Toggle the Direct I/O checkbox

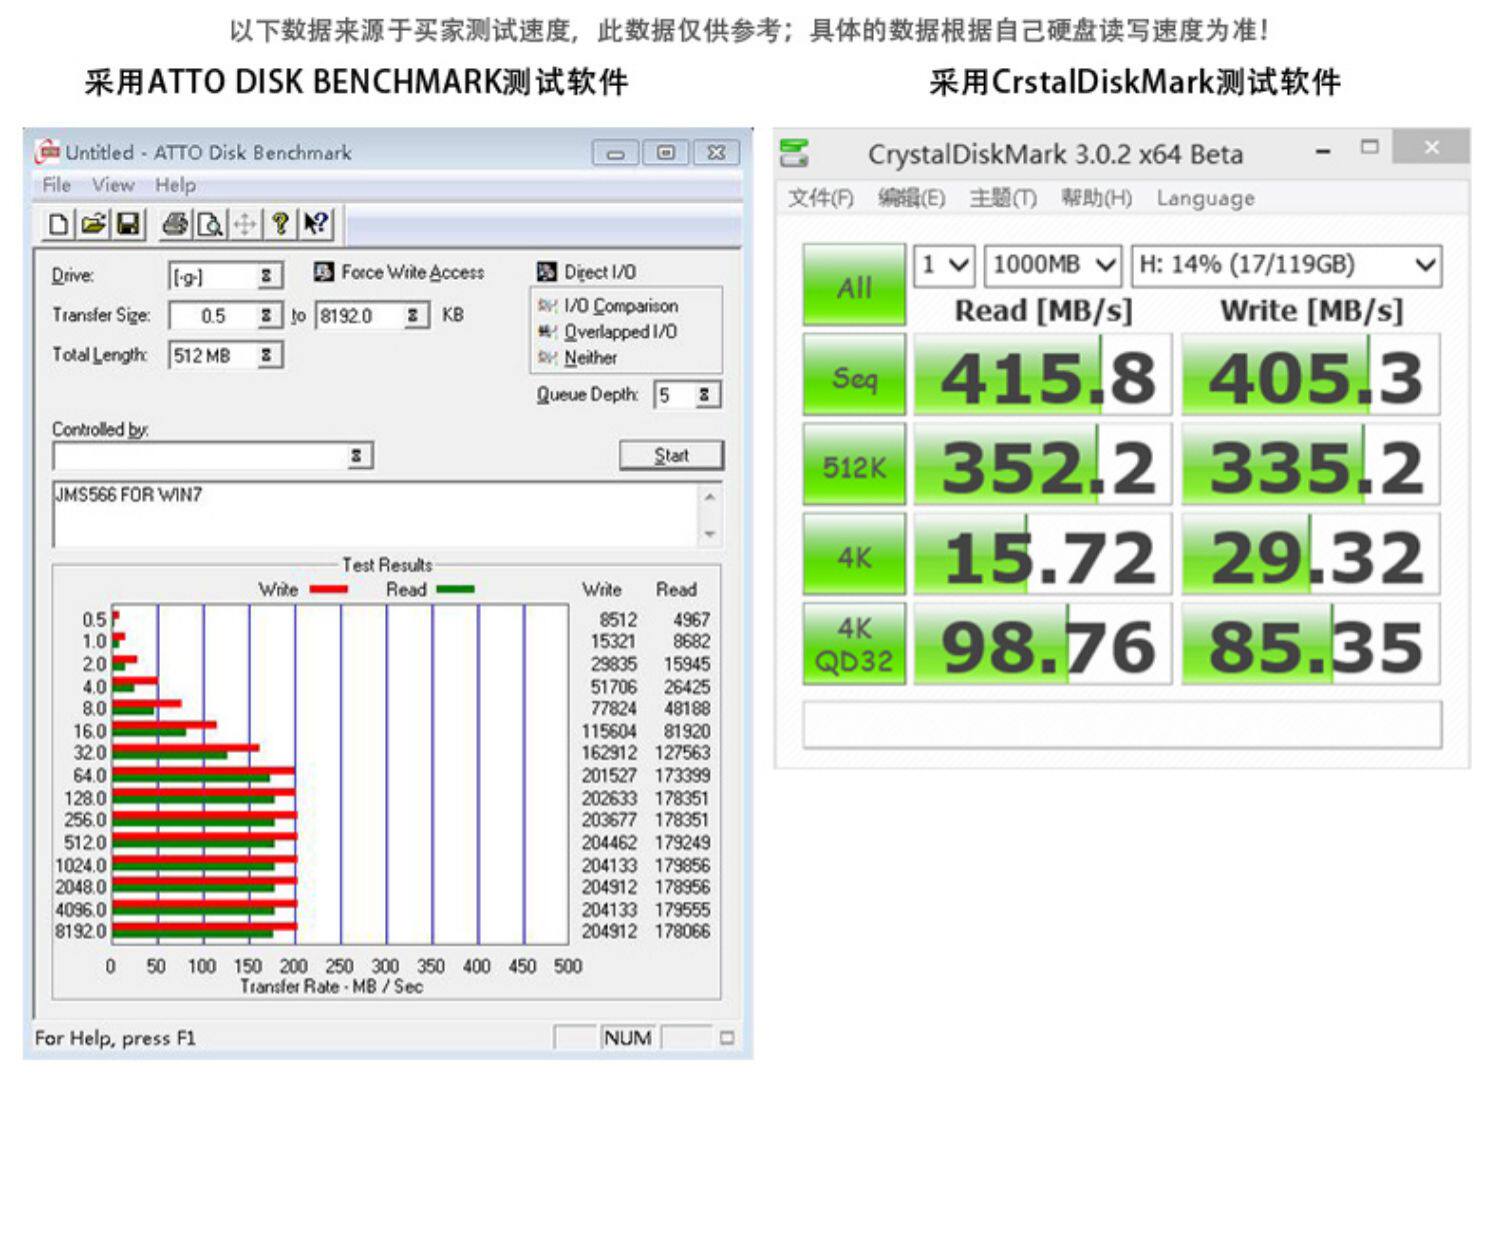(546, 272)
